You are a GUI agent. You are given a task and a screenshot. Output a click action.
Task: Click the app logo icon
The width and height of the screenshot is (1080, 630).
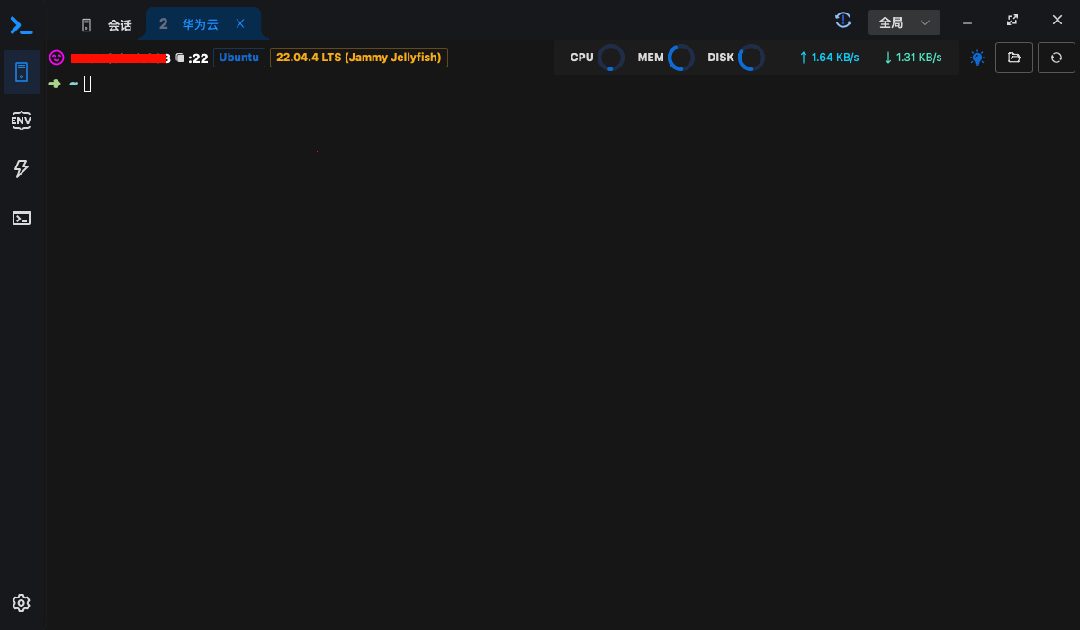click(21, 26)
